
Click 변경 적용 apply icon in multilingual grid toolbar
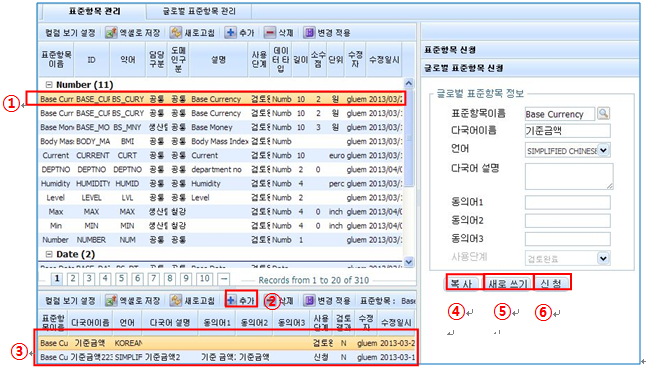click(309, 301)
